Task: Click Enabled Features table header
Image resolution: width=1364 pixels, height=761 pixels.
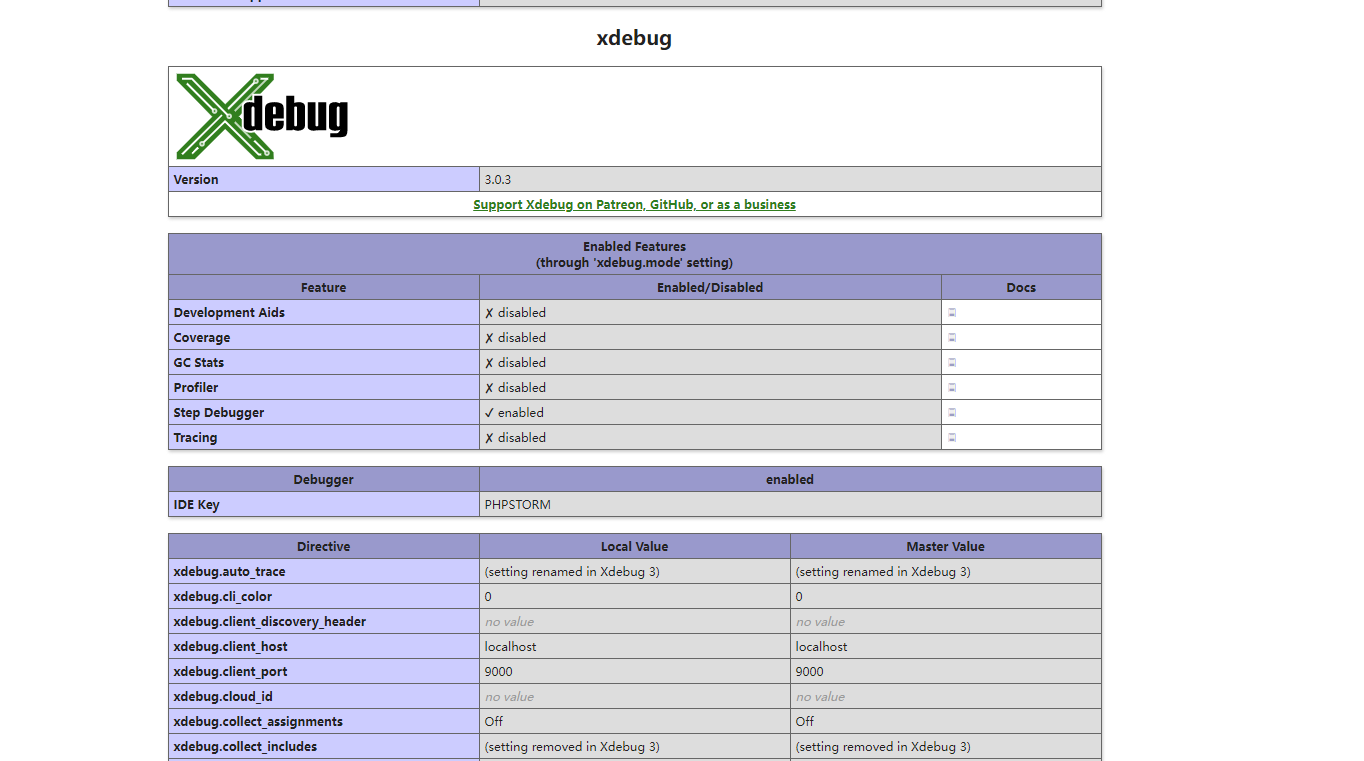Action: click(x=635, y=254)
